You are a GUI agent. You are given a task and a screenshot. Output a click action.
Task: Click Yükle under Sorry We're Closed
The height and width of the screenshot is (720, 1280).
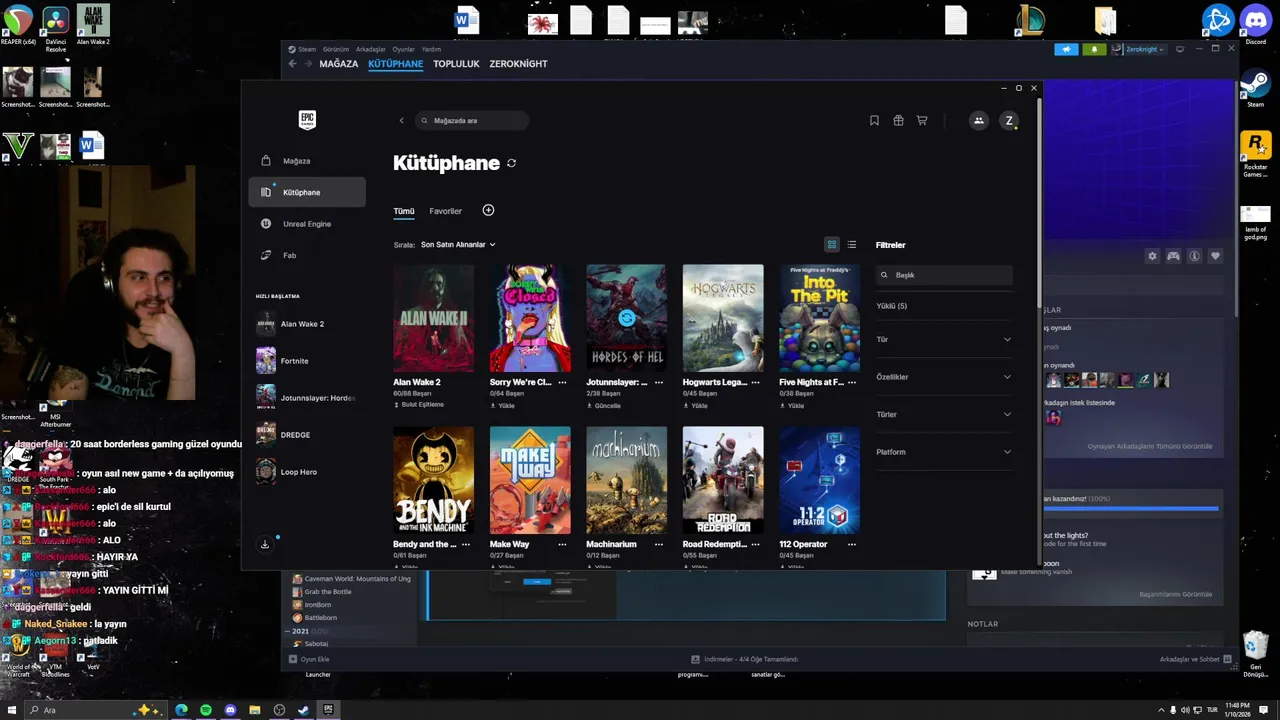coord(503,406)
